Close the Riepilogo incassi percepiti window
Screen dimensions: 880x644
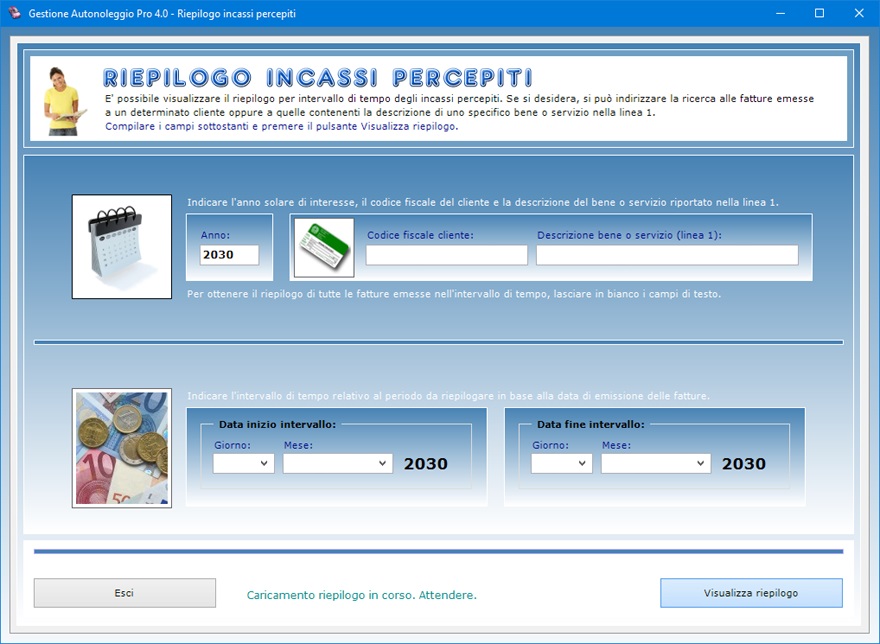pyautogui.click(x=859, y=13)
